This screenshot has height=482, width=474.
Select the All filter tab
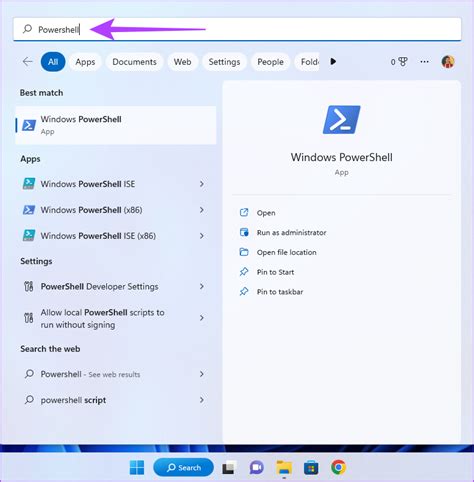click(x=53, y=62)
